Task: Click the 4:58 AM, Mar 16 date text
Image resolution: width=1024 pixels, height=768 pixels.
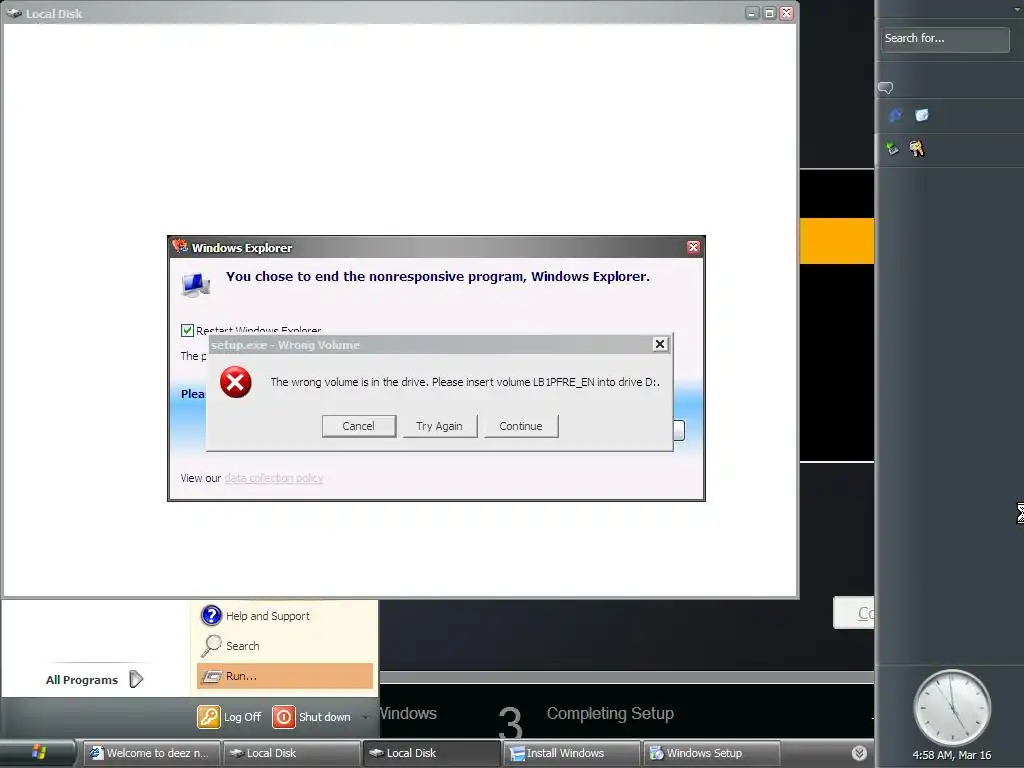Action: (952, 755)
